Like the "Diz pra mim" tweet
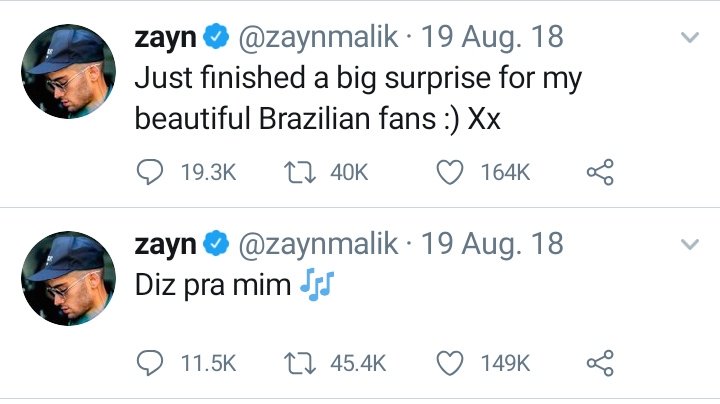 pos(452,362)
